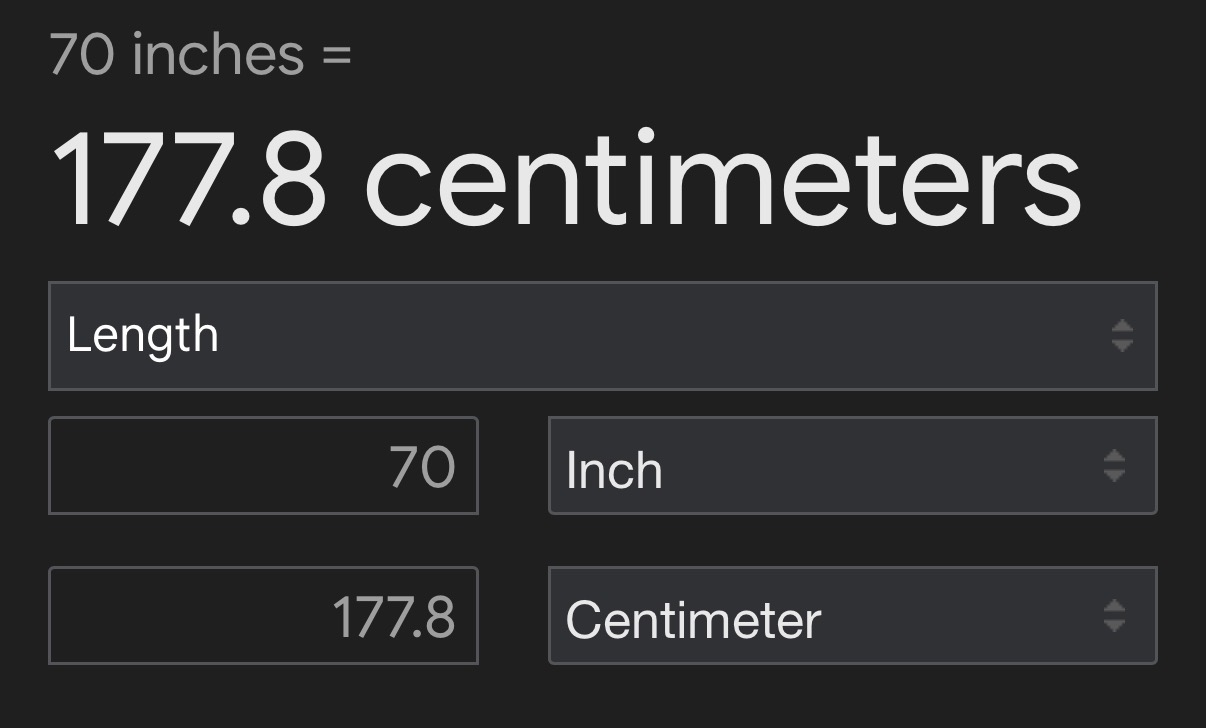Click the "70 inches =" heading text
Viewport: 1206px width, 728px height.
(200, 54)
